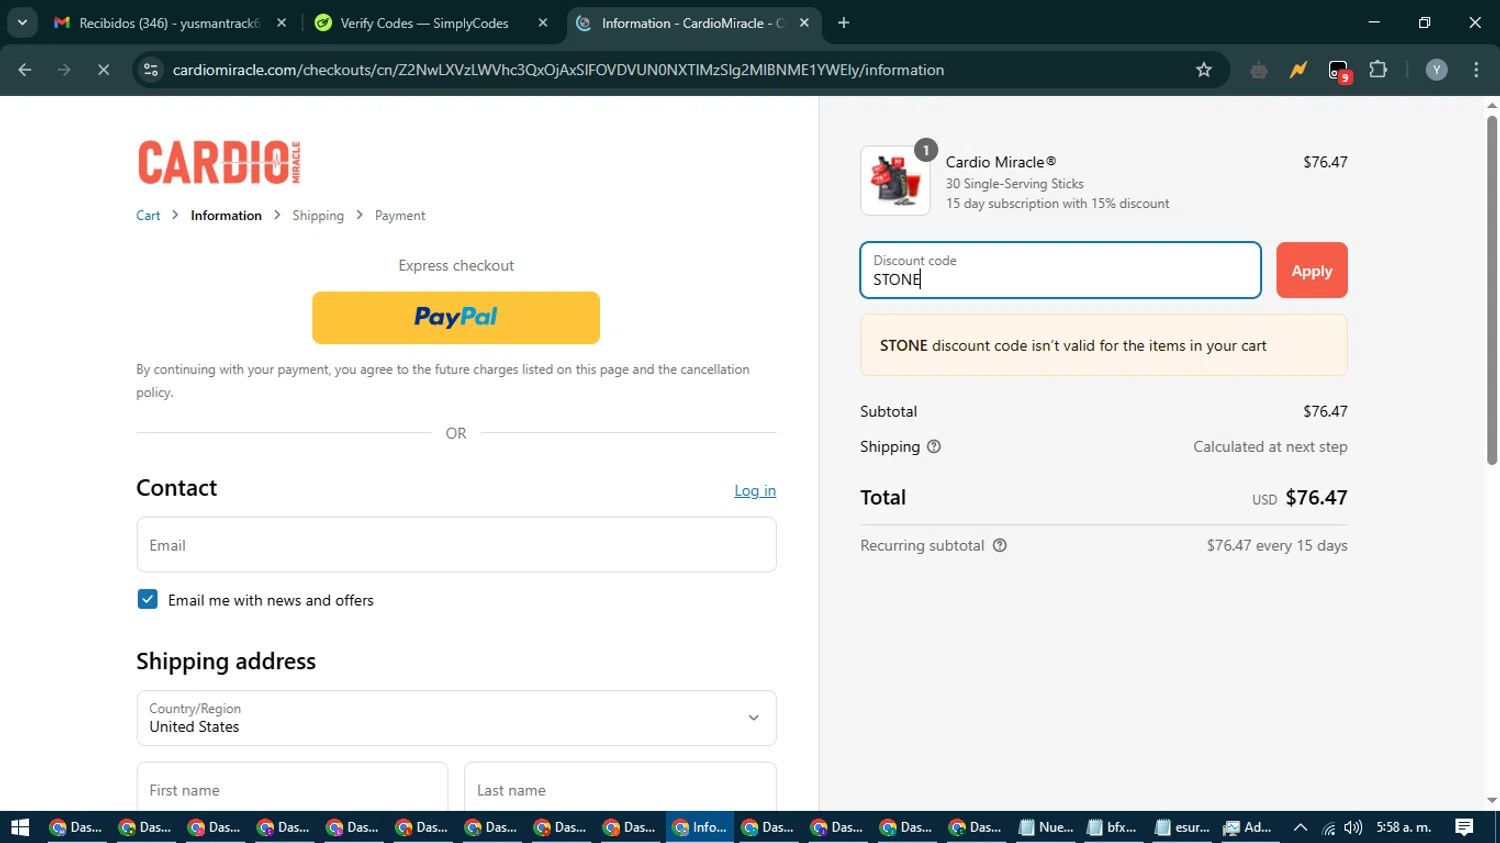Close the Gmail Recibidos tab
1500x843 pixels.
click(x=281, y=23)
